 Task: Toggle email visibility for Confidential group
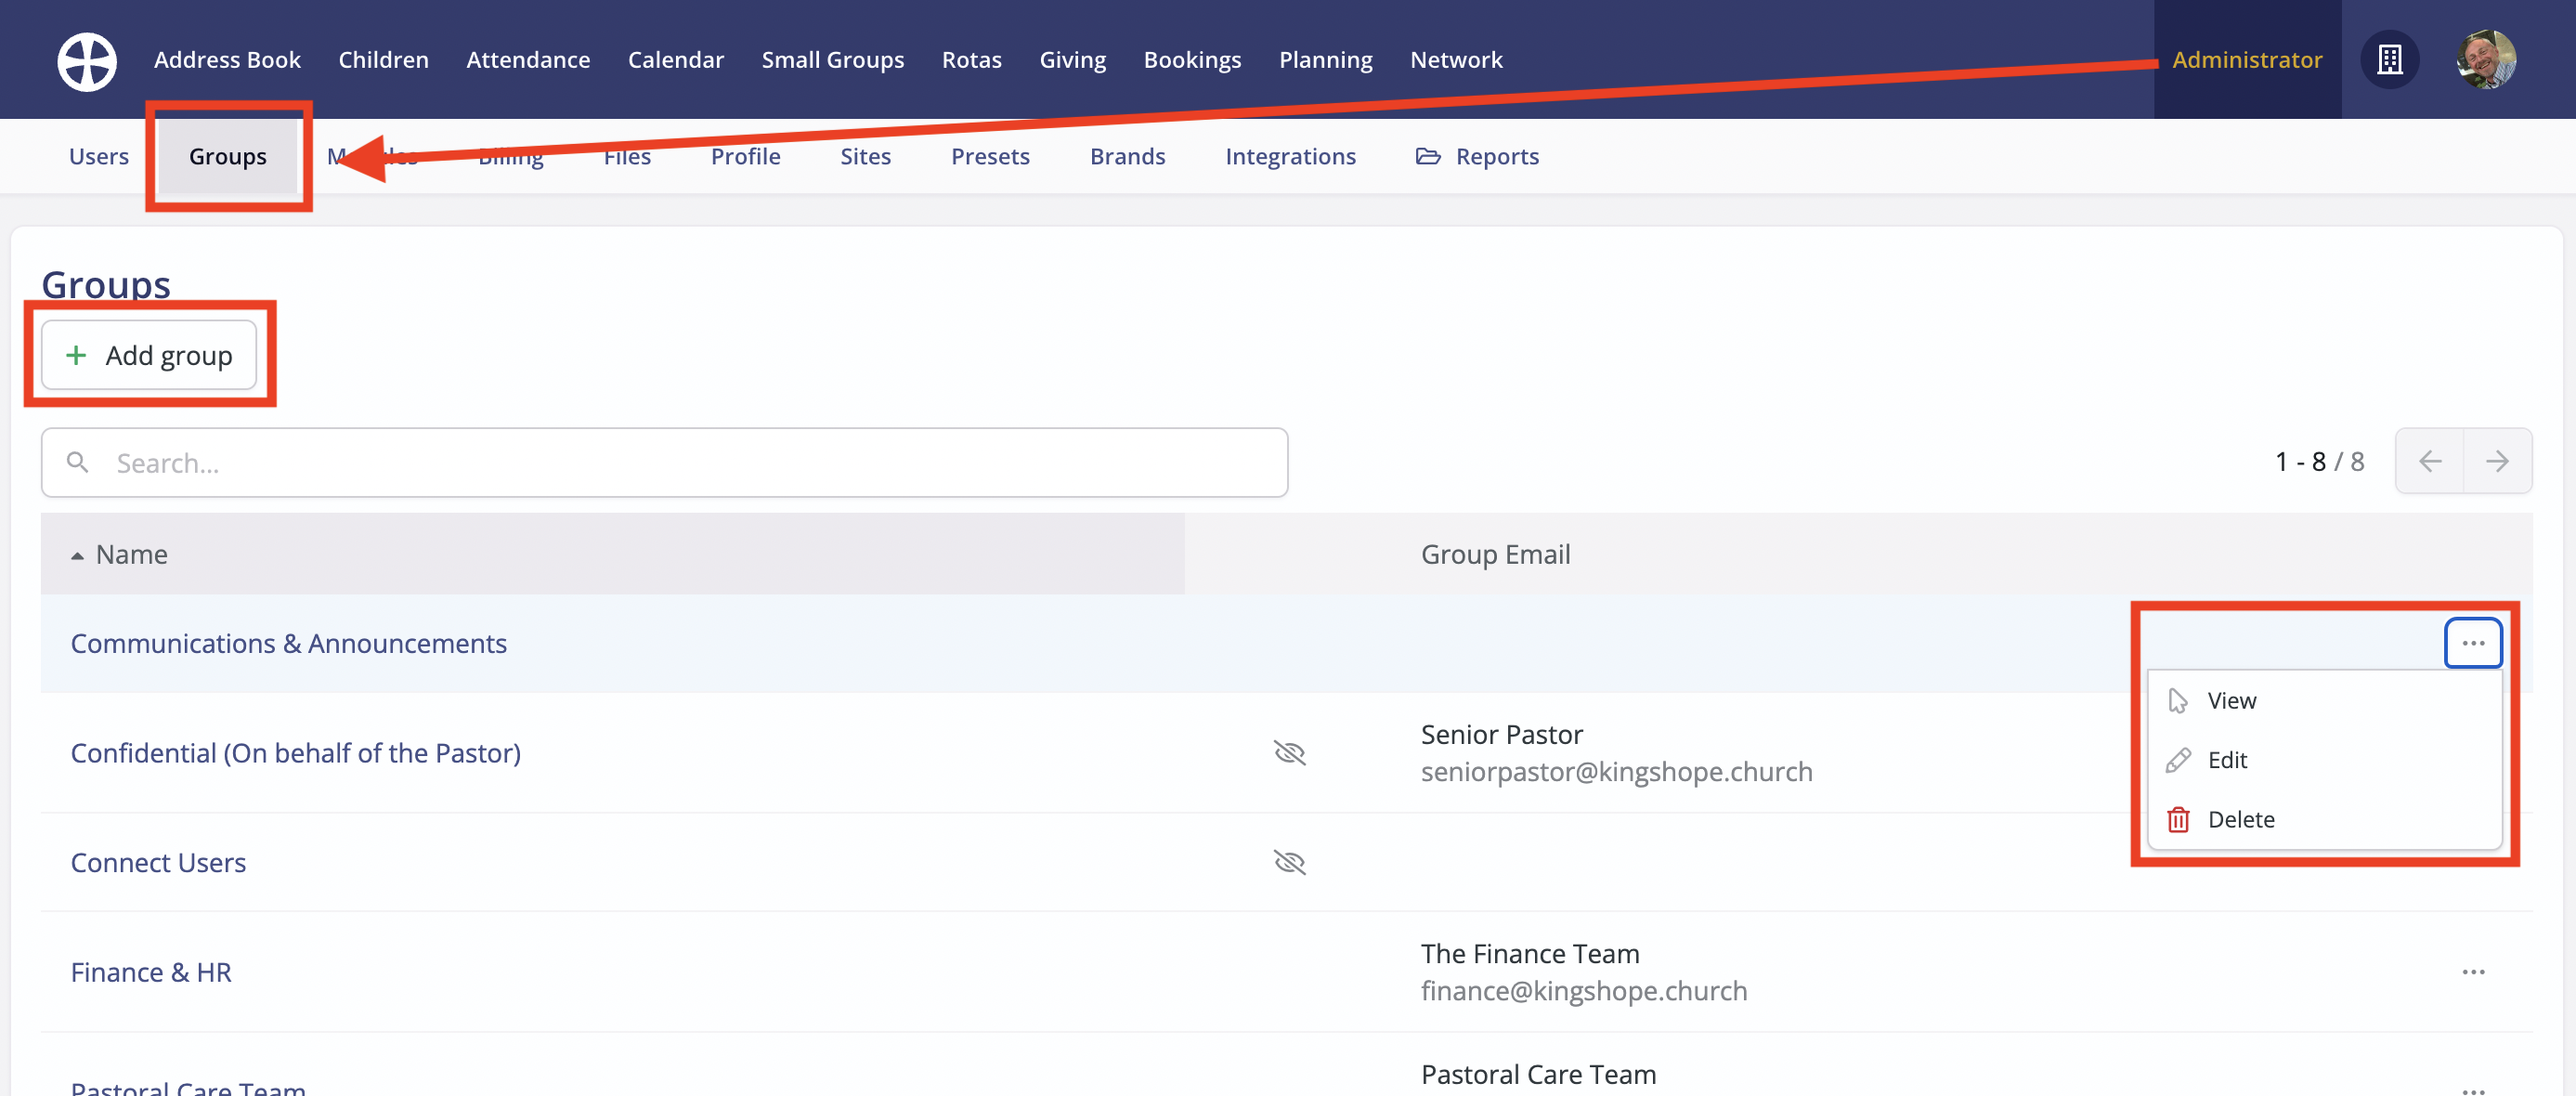point(1290,753)
